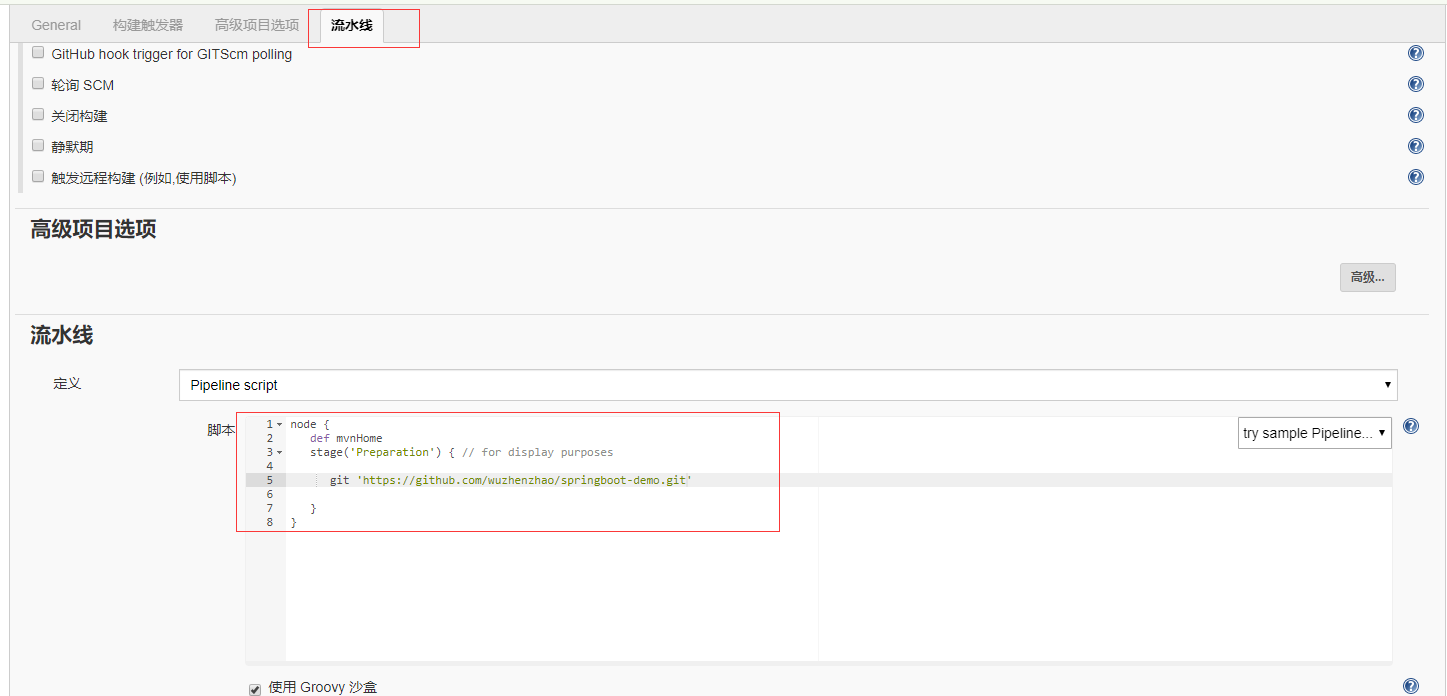Screen dimensions: 1447x696
Task: Open help icon for 静默期
Action: coord(1415,146)
